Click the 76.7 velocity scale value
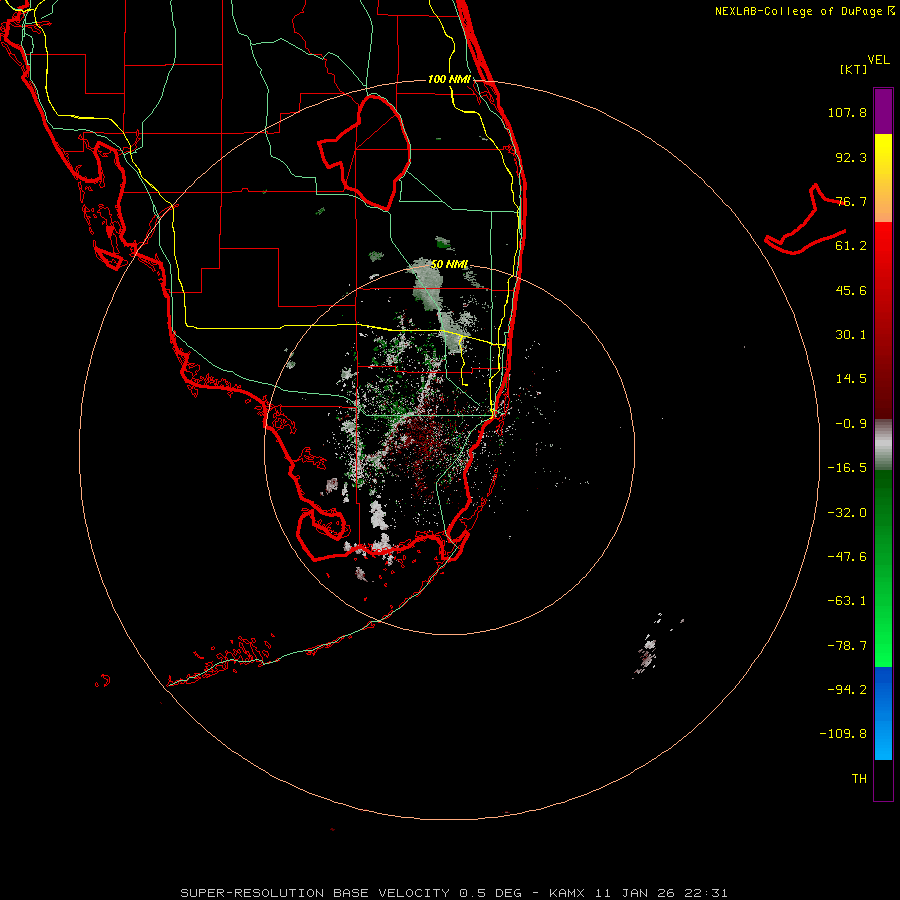The height and width of the screenshot is (900, 900). click(851, 201)
